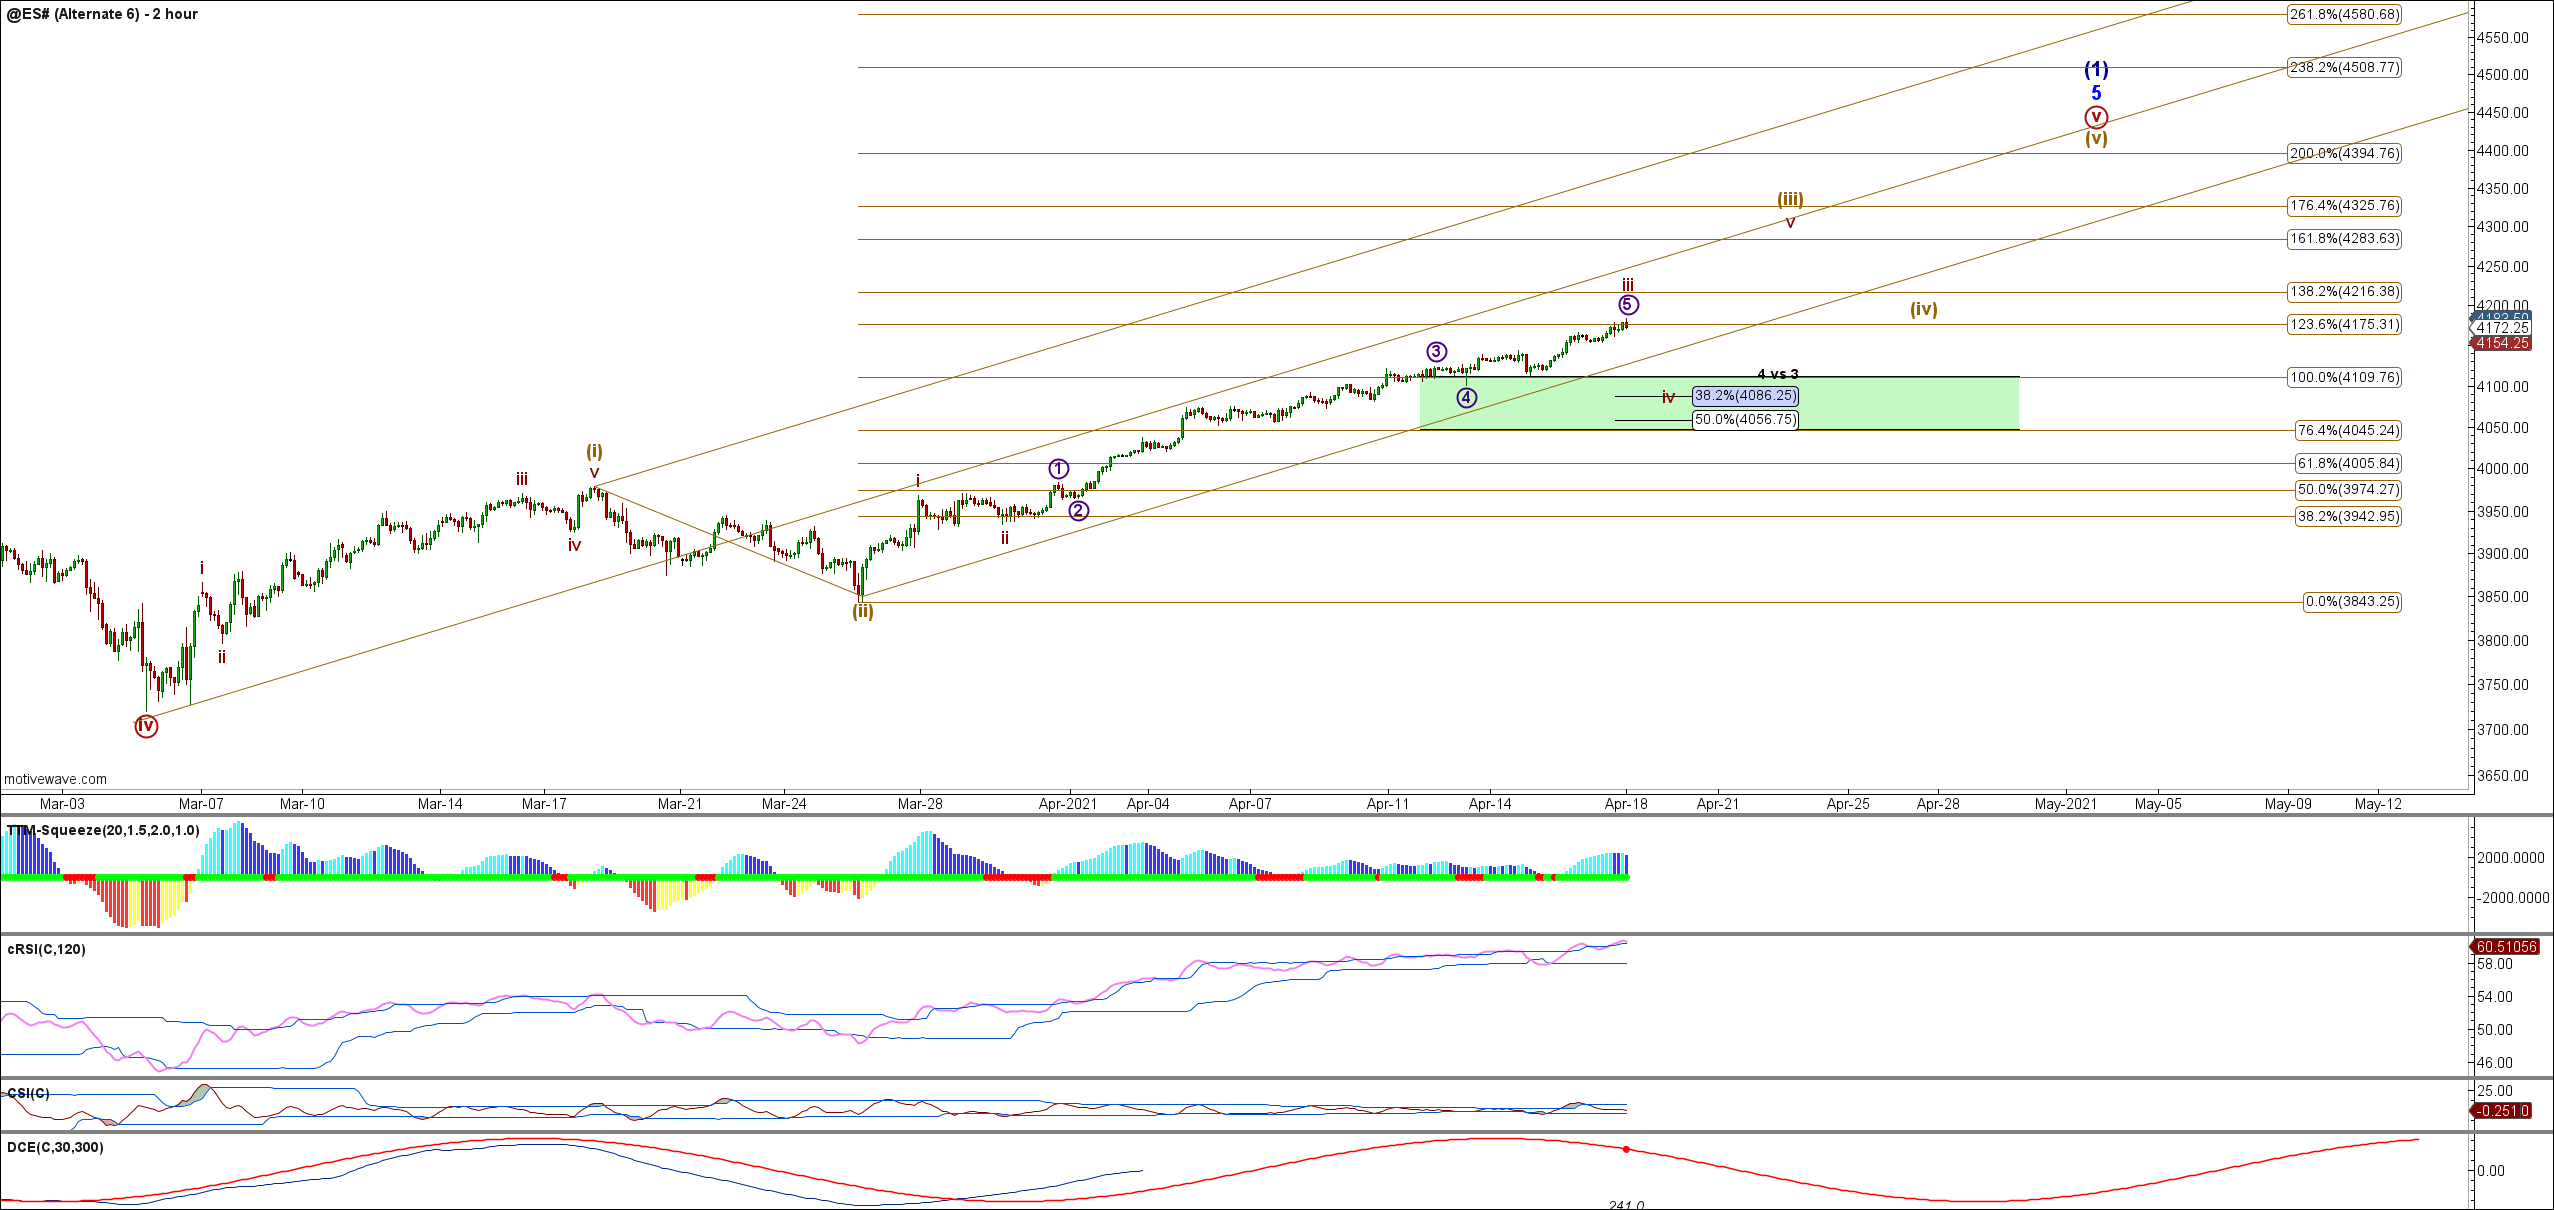Viewport: 2554px width, 1210px height.
Task: Select the highlighted 38.2%(4086.25) retracement label
Action: coord(1745,396)
